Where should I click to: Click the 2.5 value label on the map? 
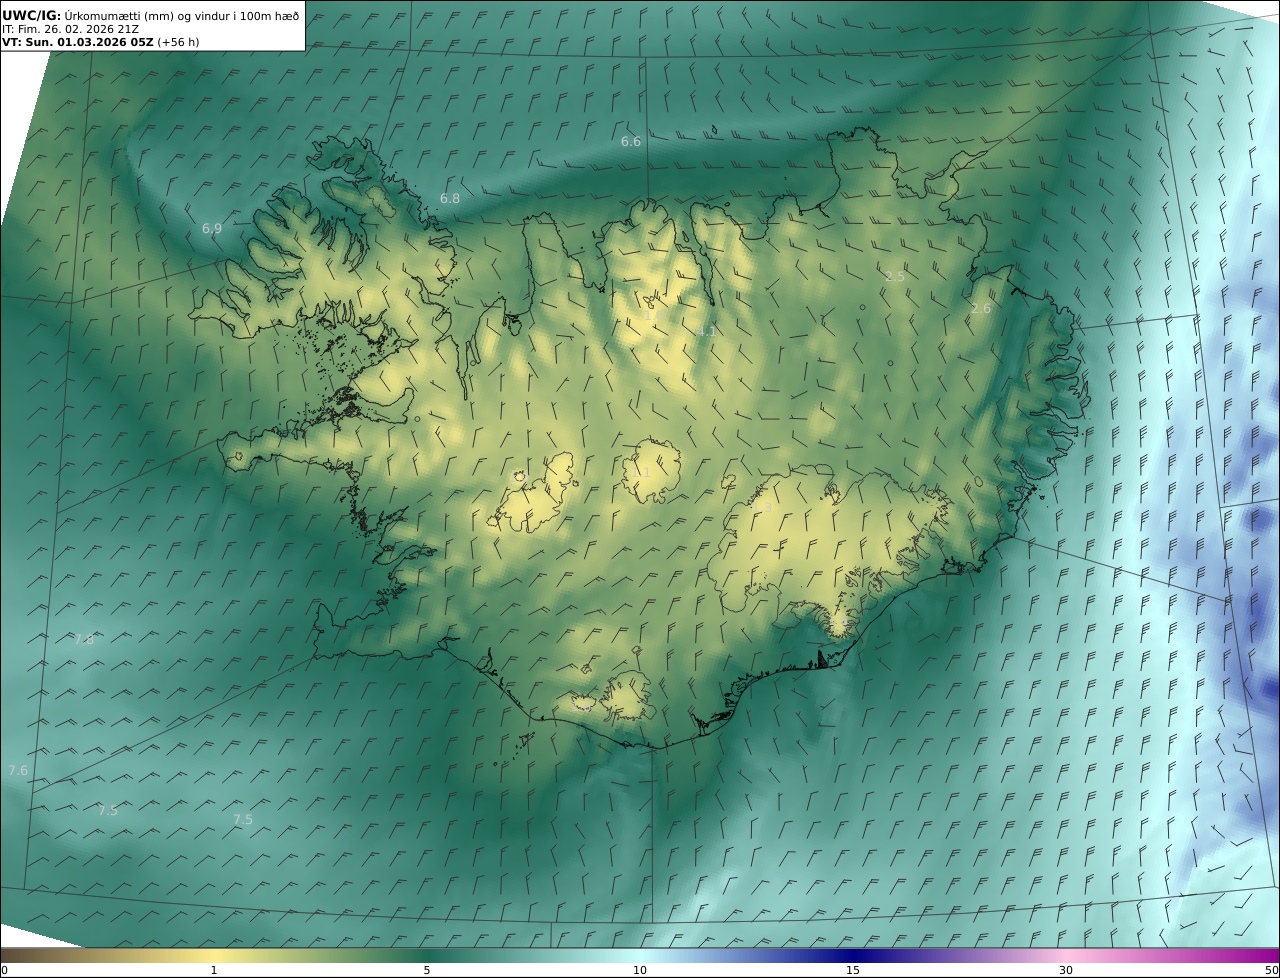895,276
